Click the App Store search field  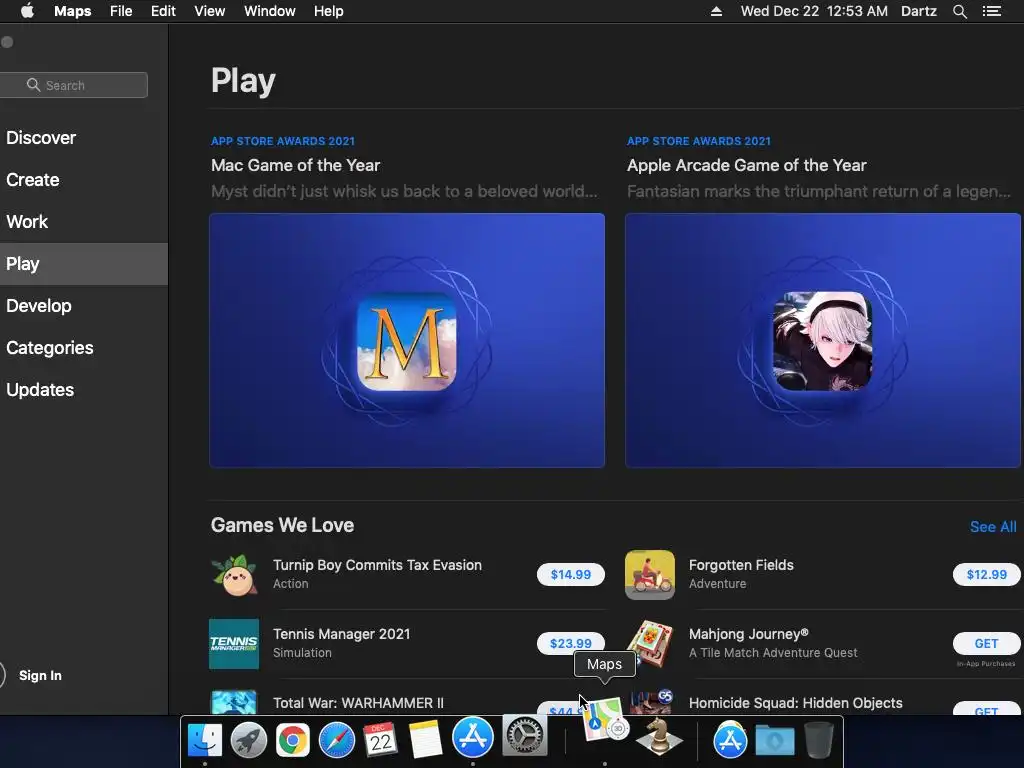click(74, 85)
